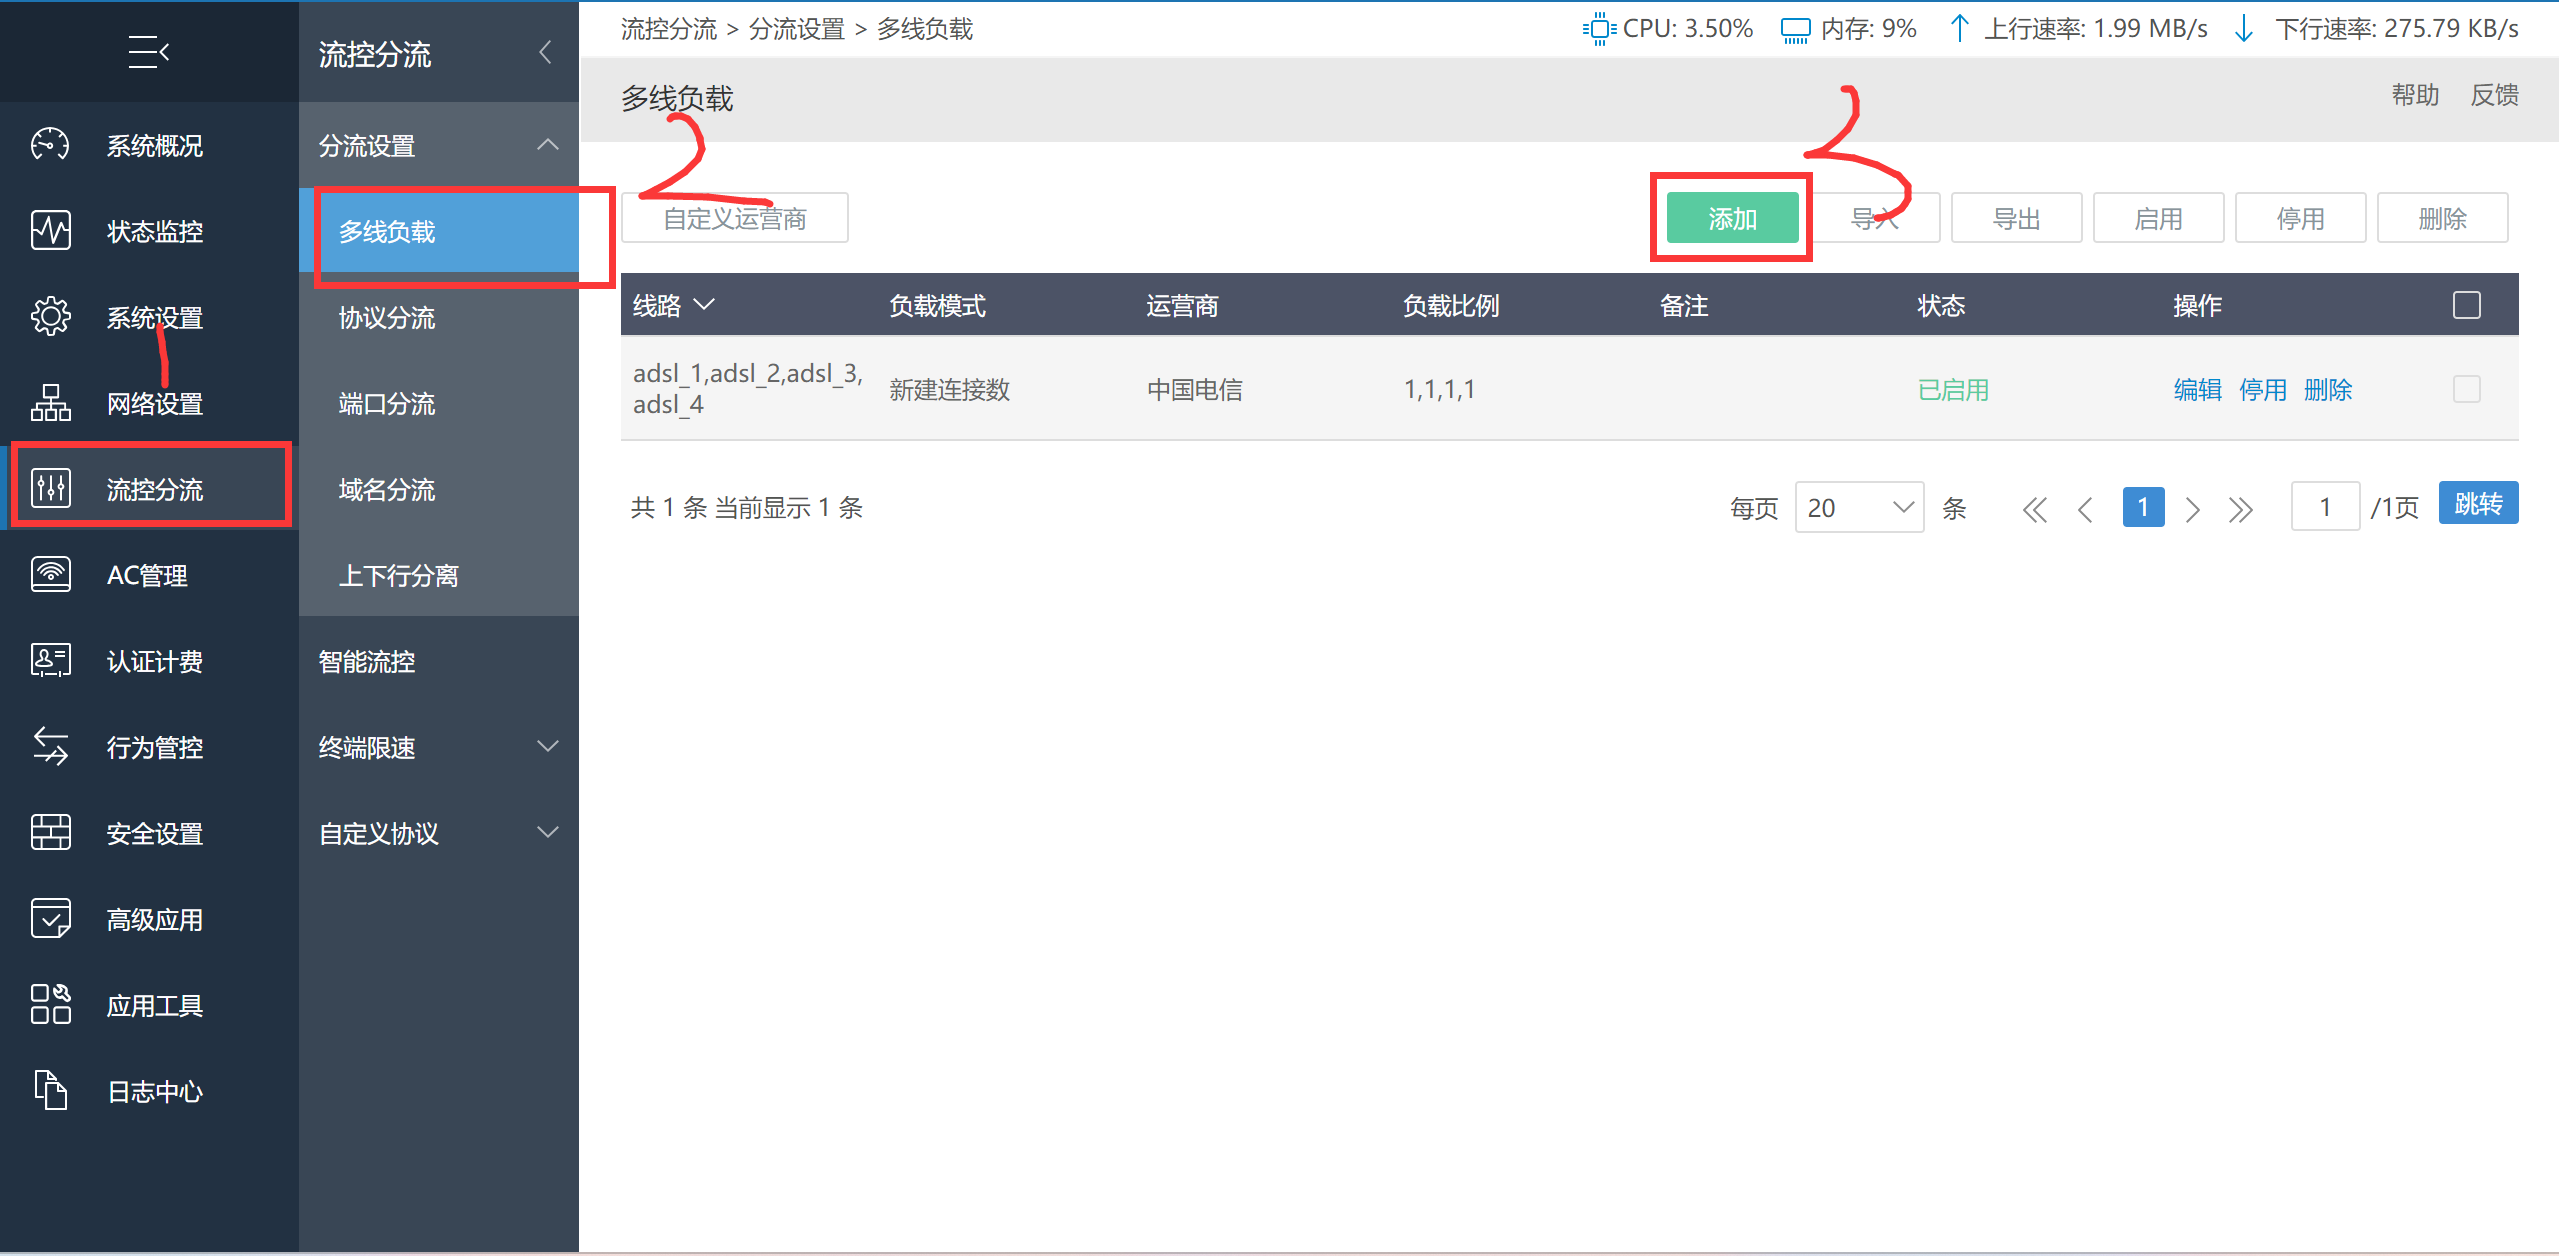This screenshot has height=1256, width=2559.
Task: Collapse the sidebar with hamburger icon
Action: (x=149, y=51)
